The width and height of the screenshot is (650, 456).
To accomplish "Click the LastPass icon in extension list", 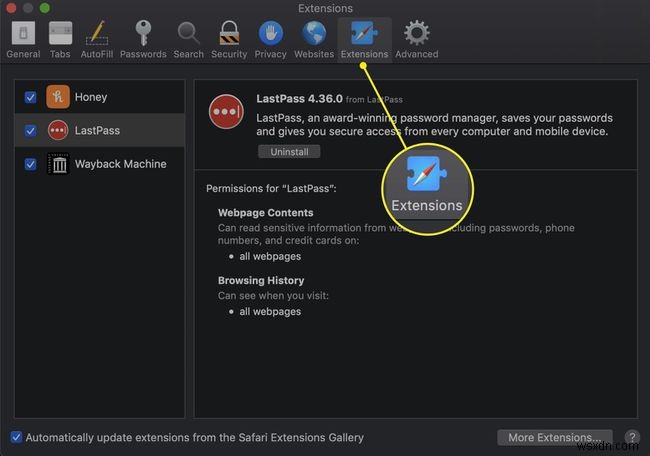I will pos(58,130).
